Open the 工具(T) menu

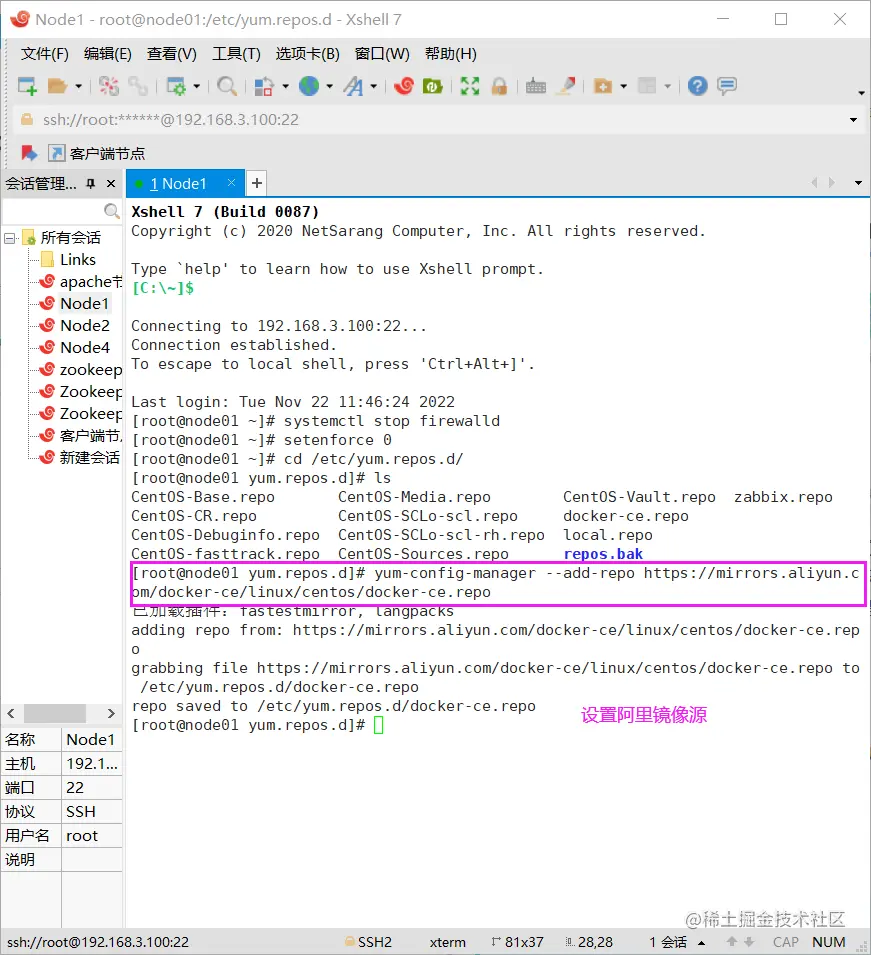pos(236,54)
